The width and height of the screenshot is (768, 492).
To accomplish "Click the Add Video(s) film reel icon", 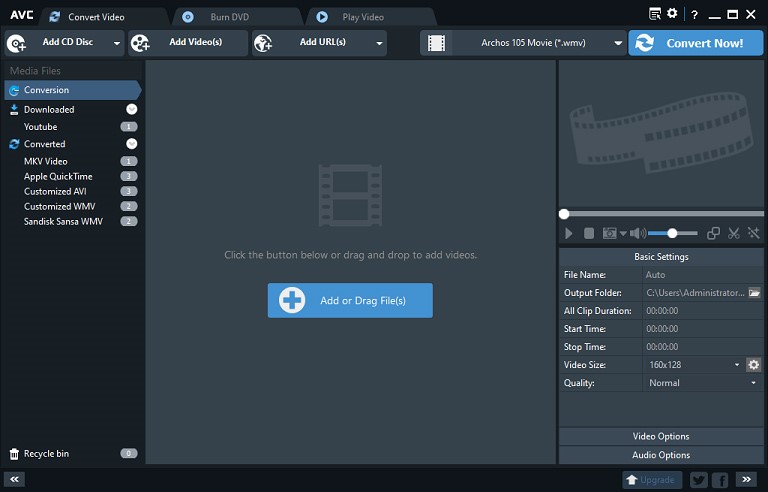I will tap(140, 43).
